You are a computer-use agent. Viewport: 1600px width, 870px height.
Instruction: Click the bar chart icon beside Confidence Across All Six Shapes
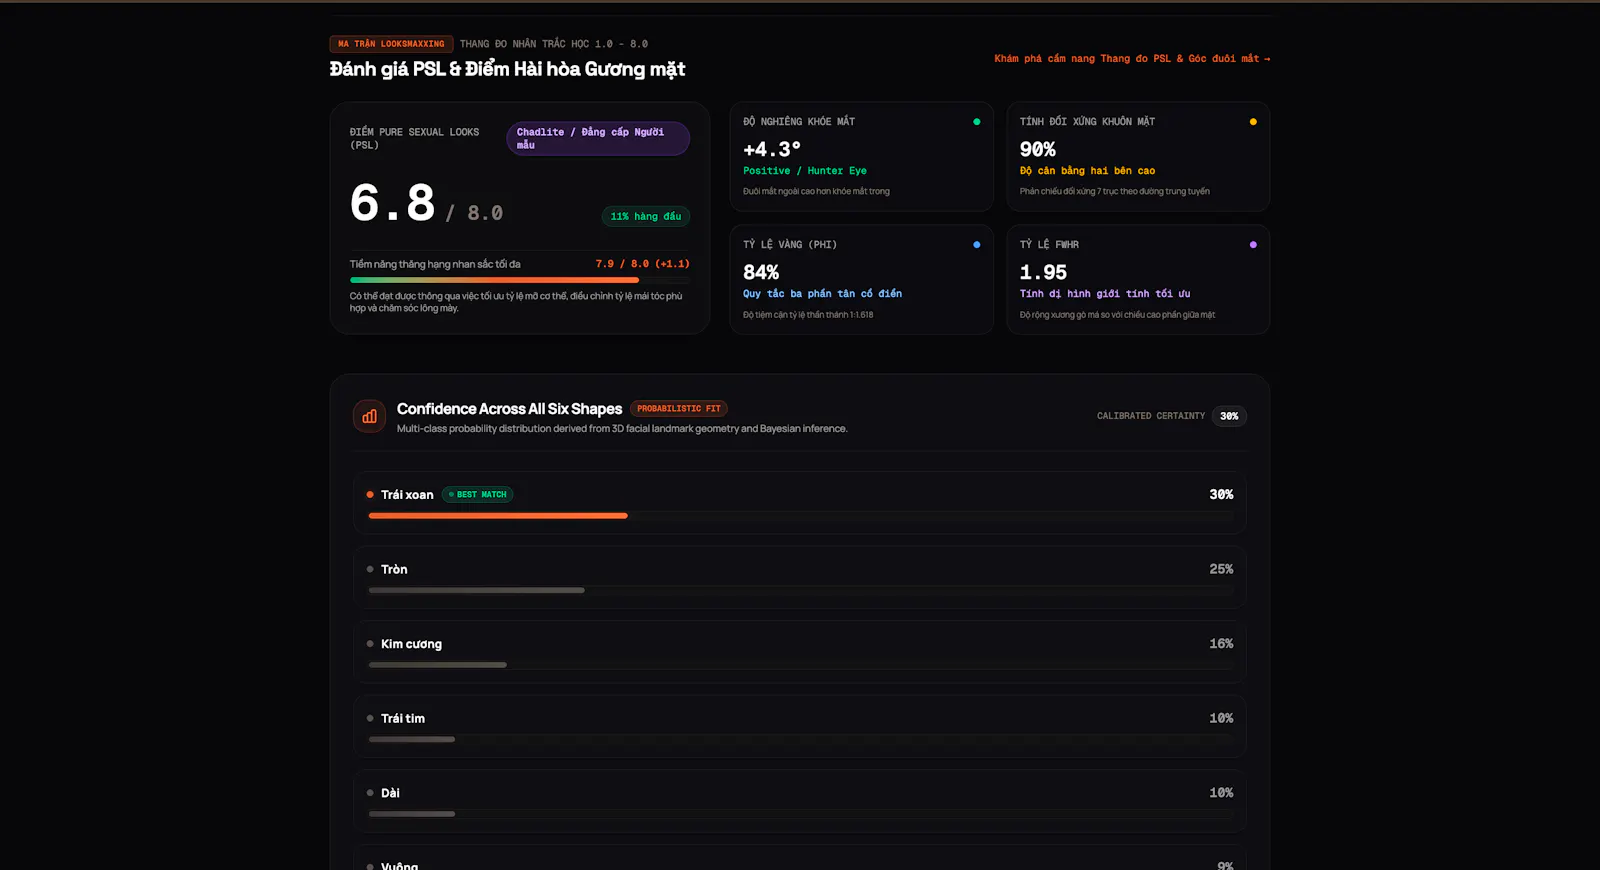click(370, 416)
